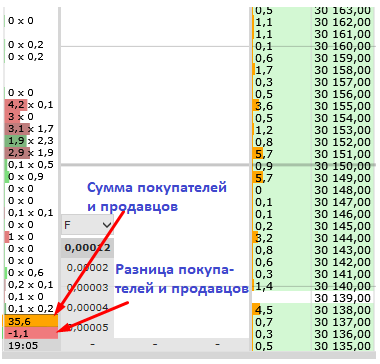Click price level 30 155,00
Viewport: 380px width, 364px height.
[342, 106]
